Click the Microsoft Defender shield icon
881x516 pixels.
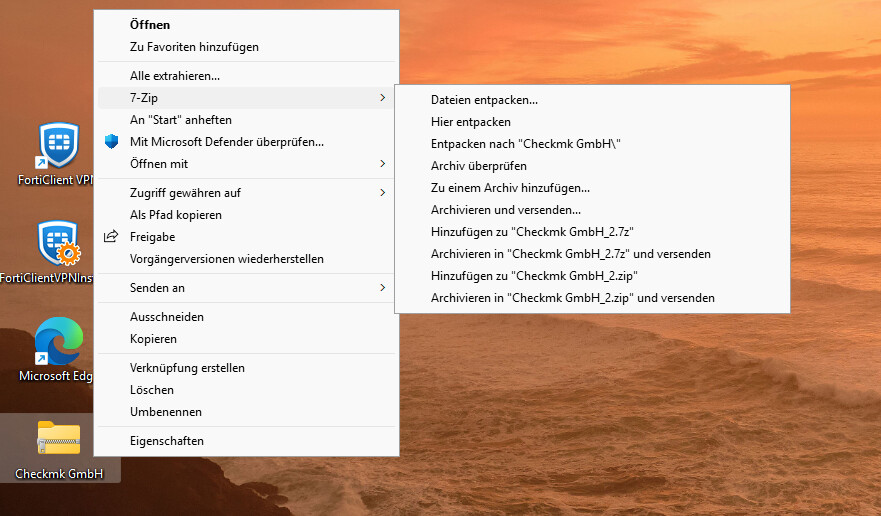tap(111, 142)
